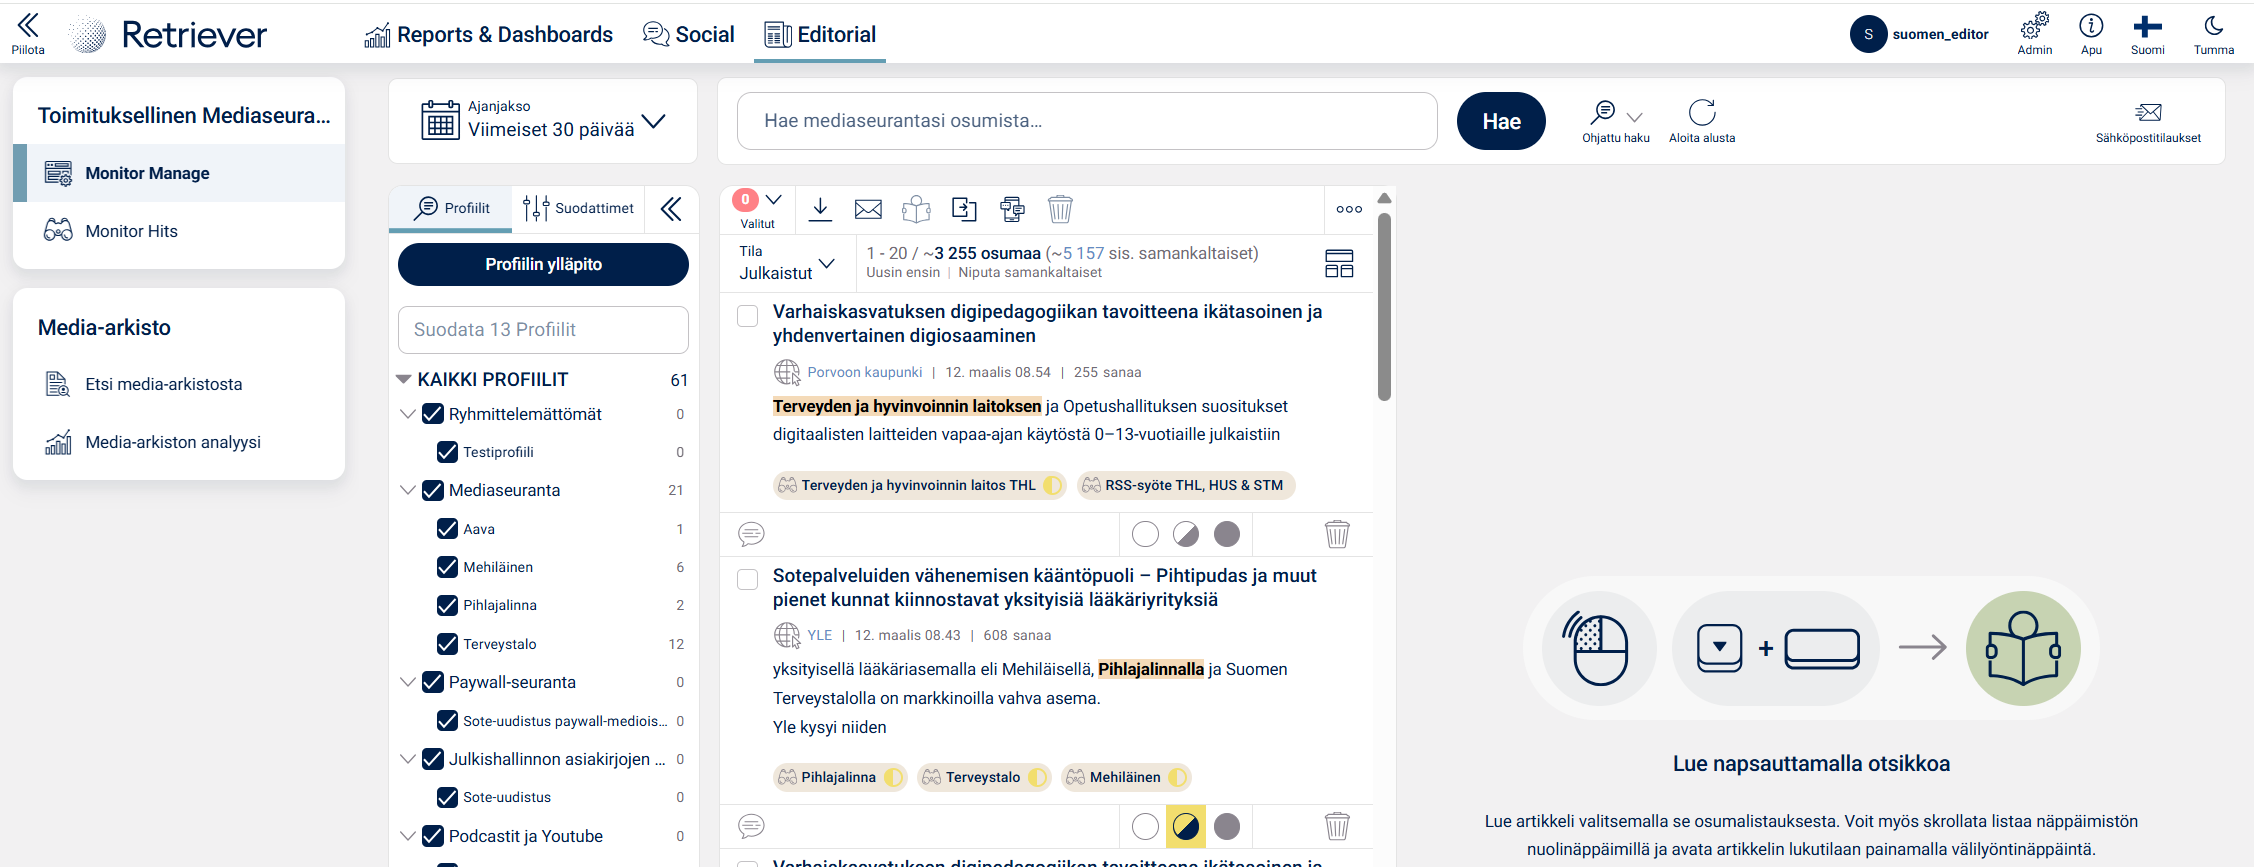Delete selected hits with toolbar trash icon
Screen dimensions: 2254x867
(x=1060, y=209)
